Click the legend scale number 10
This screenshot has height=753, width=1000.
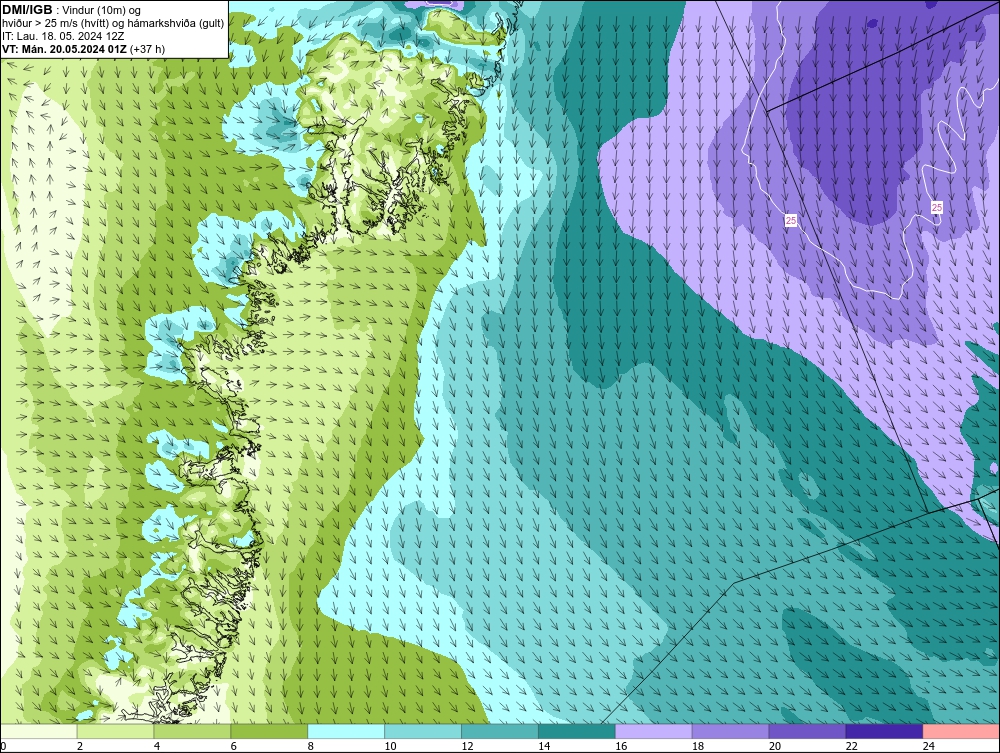[390, 746]
